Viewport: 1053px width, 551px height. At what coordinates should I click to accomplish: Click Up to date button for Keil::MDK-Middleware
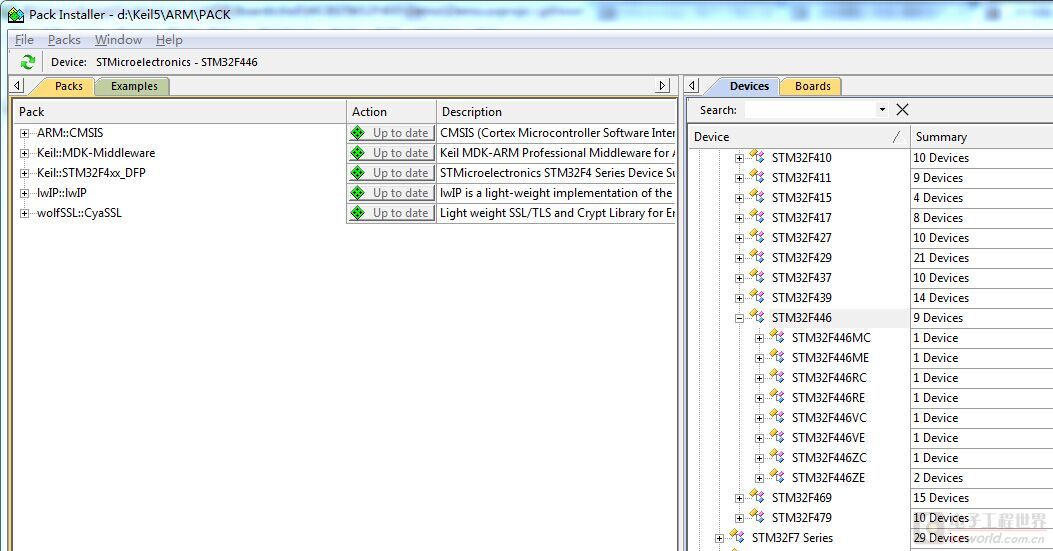pos(392,153)
